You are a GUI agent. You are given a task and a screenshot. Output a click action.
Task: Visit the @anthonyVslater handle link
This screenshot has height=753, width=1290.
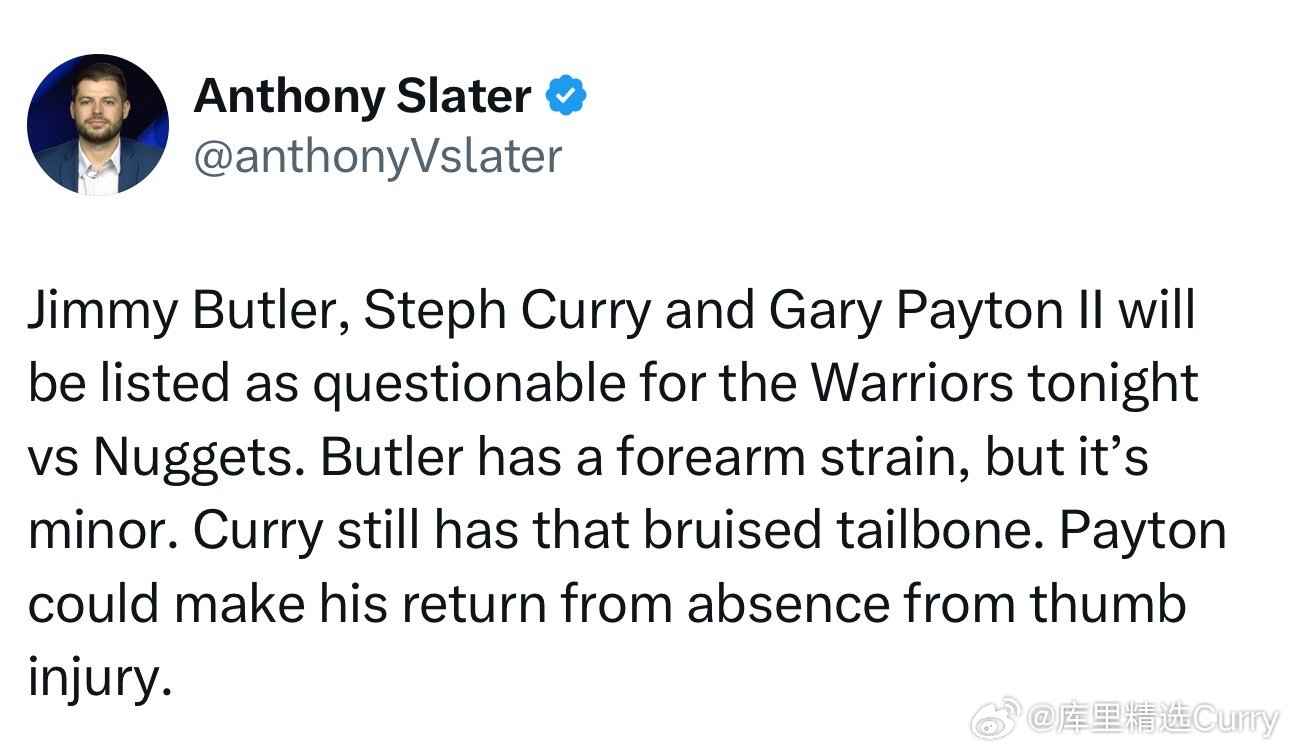click(377, 157)
